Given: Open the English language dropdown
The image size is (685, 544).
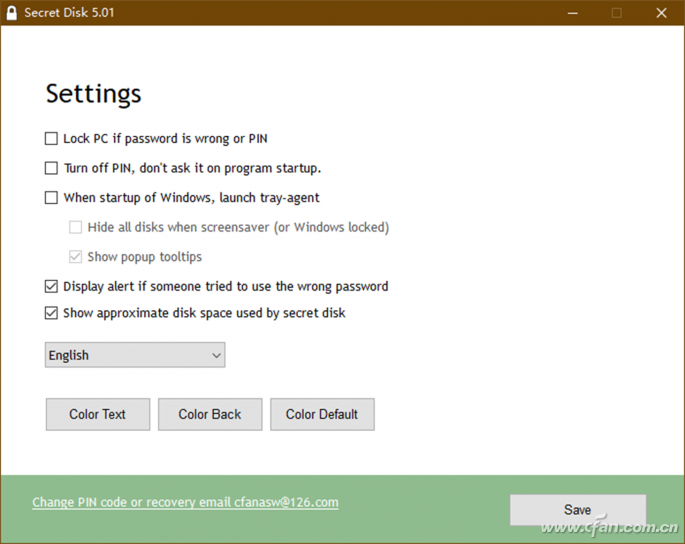Looking at the screenshot, I should pyautogui.click(x=135, y=355).
